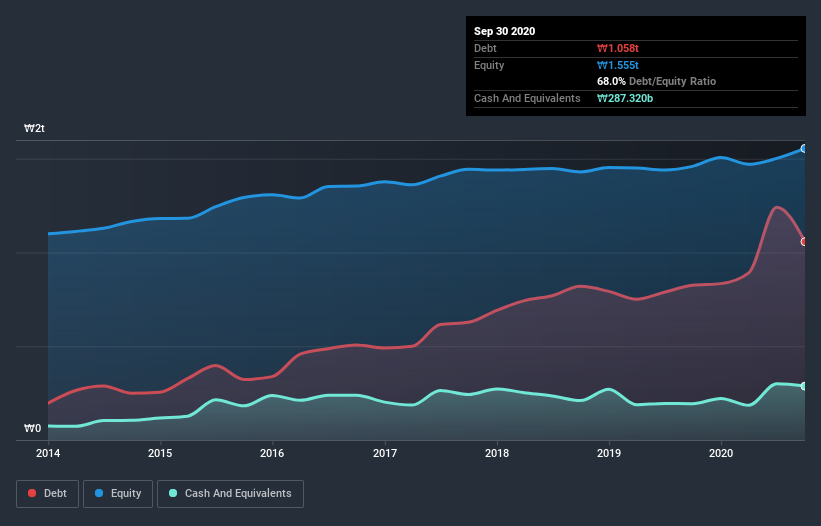Click the Debt label in the tooltip
The image size is (821, 526).
pyautogui.click(x=485, y=48)
